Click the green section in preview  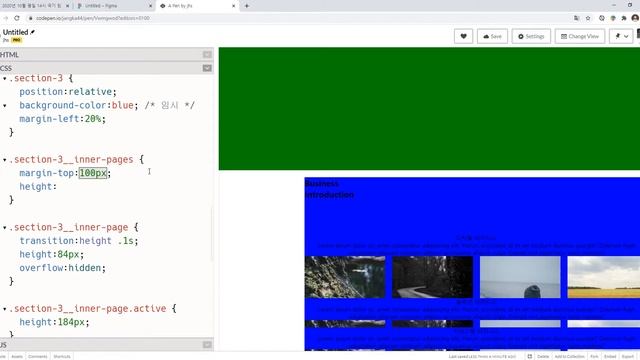coord(429,109)
